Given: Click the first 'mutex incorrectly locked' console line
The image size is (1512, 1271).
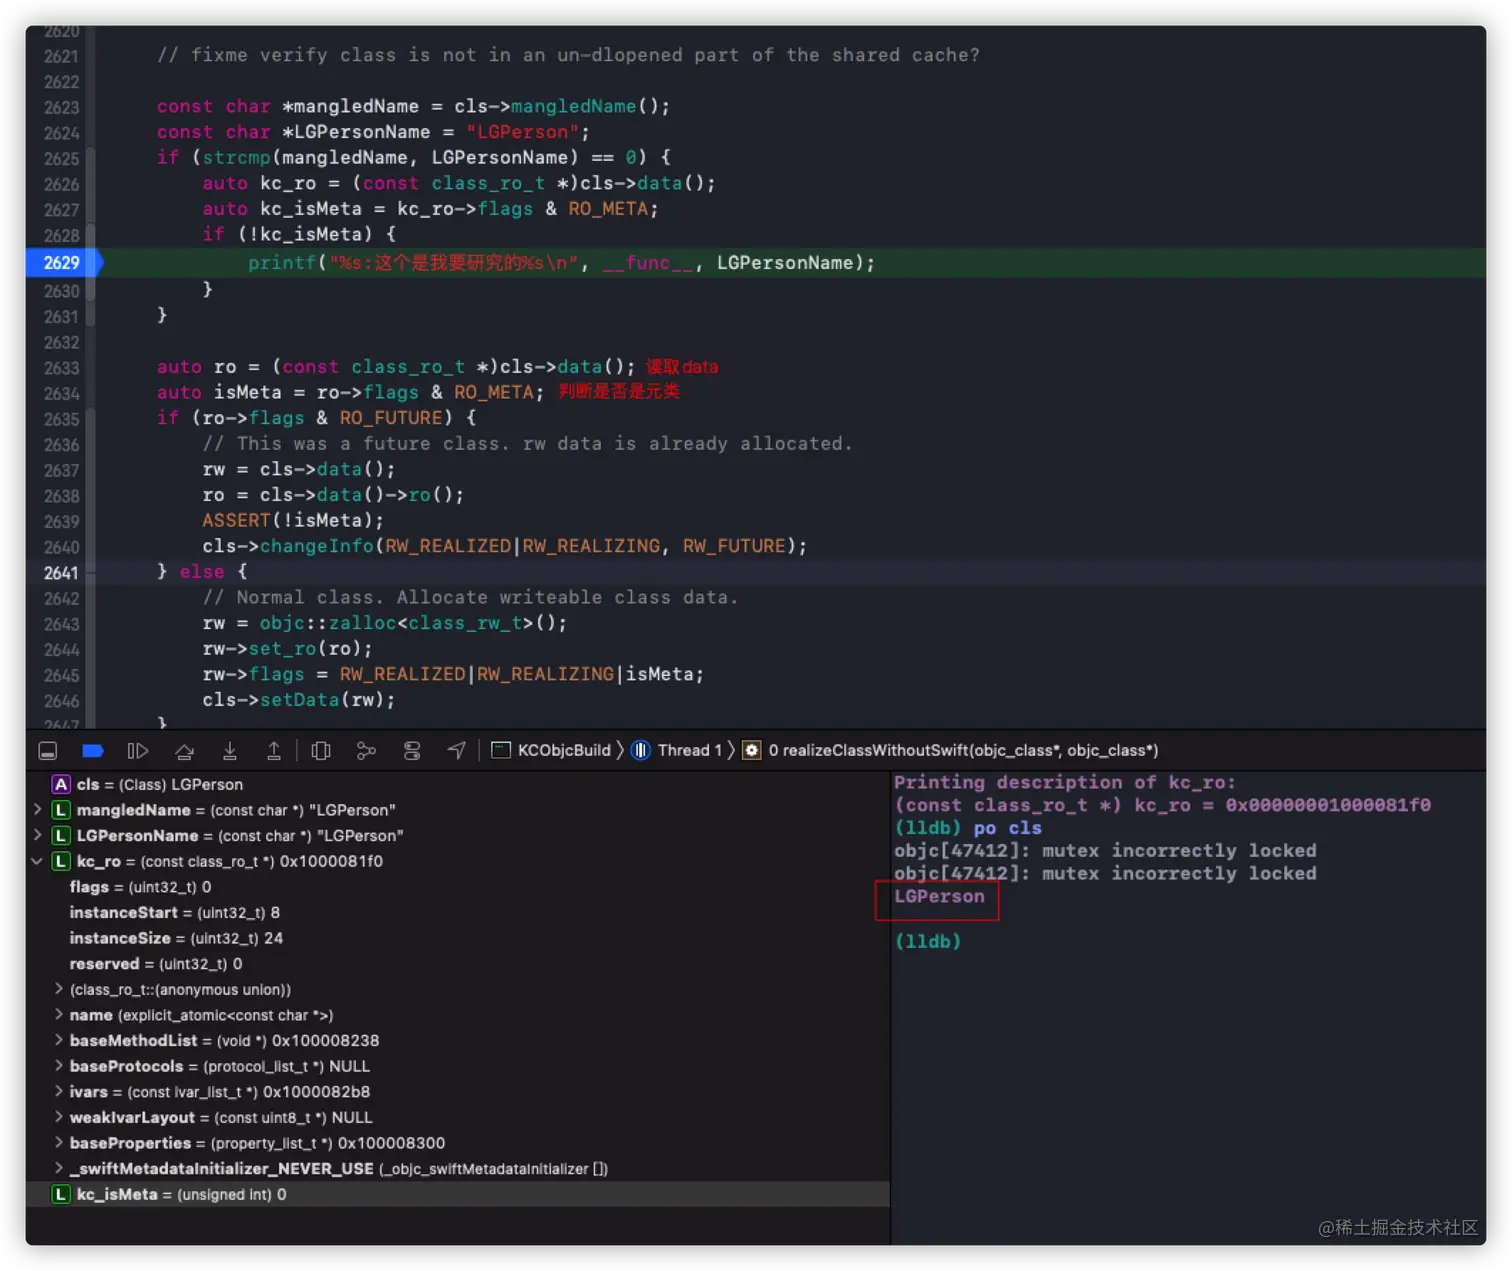Looking at the screenshot, I should click(x=1105, y=851).
